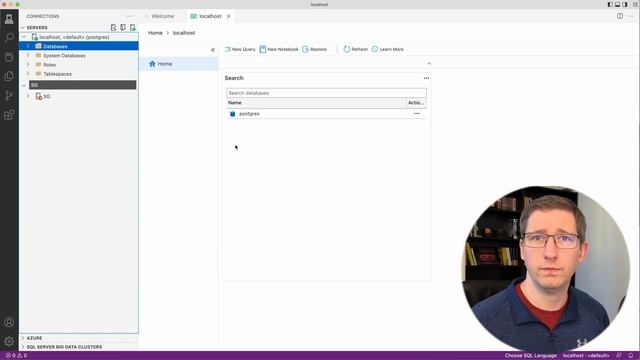The image size is (640, 360).
Task: Open Connections panel more actions menu
Action: [129, 16]
